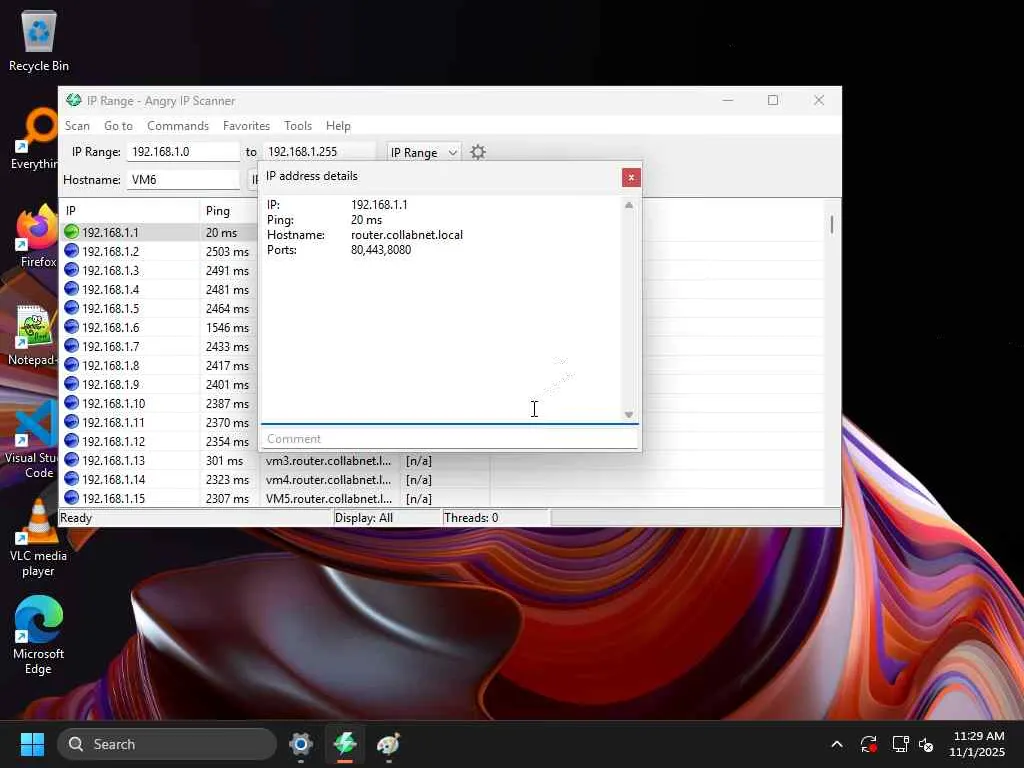Click the Windows Start button
The height and width of the screenshot is (768, 1024).
(x=32, y=744)
